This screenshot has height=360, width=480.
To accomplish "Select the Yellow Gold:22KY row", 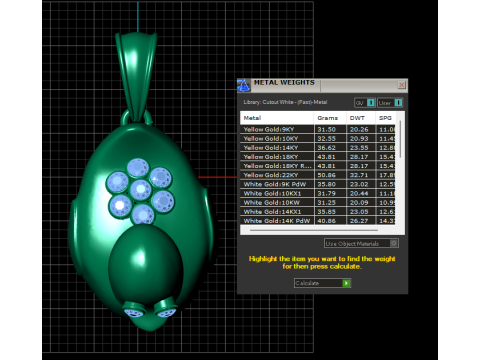I will pyautogui.click(x=318, y=175).
